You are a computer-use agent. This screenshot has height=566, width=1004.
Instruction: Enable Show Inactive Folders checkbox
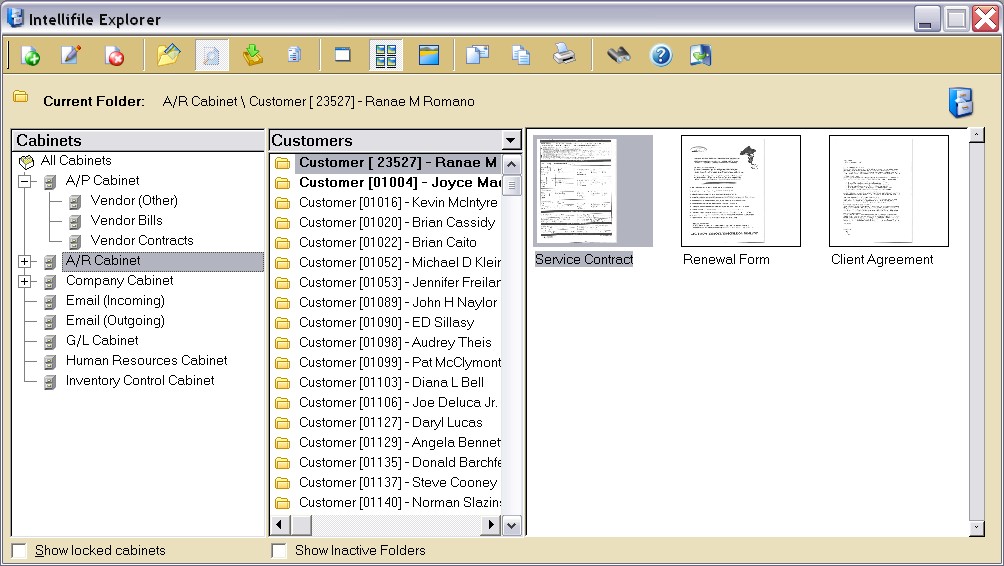(x=279, y=551)
